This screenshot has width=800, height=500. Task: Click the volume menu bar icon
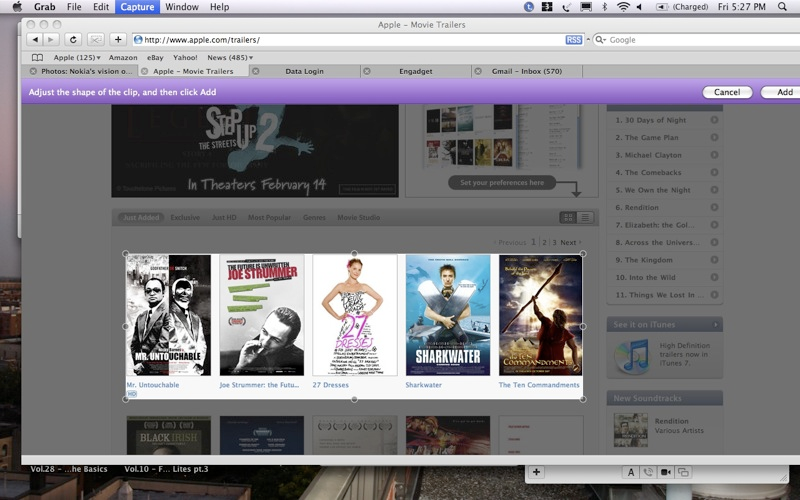[x=639, y=7]
